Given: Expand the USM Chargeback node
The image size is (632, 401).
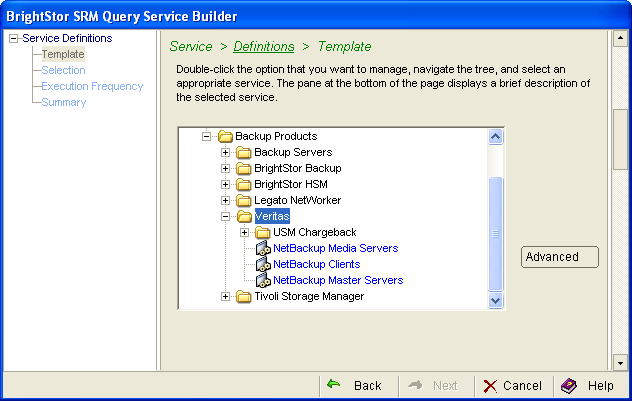Looking at the screenshot, I should (x=244, y=233).
